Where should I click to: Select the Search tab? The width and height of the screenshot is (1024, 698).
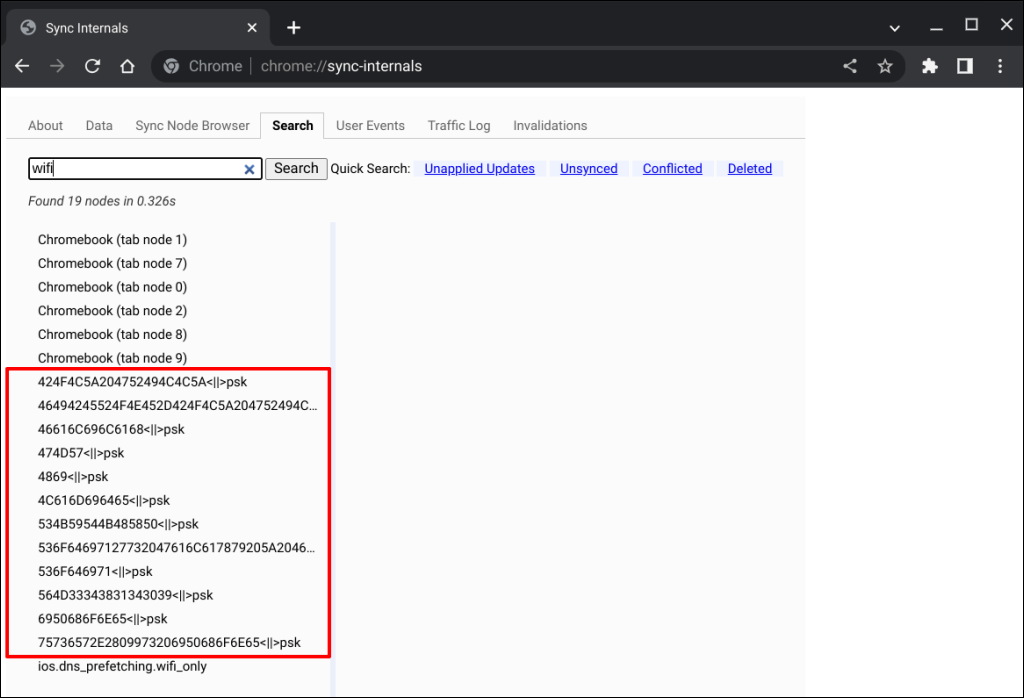coord(293,125)
